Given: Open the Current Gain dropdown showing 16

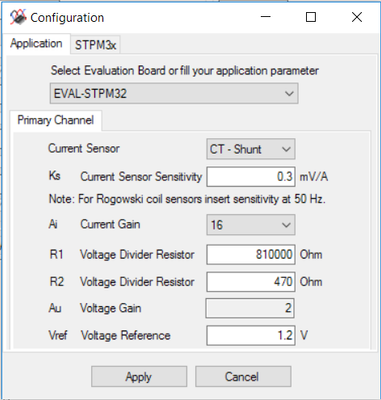Looking at the screenshot, I should [251, 225].
